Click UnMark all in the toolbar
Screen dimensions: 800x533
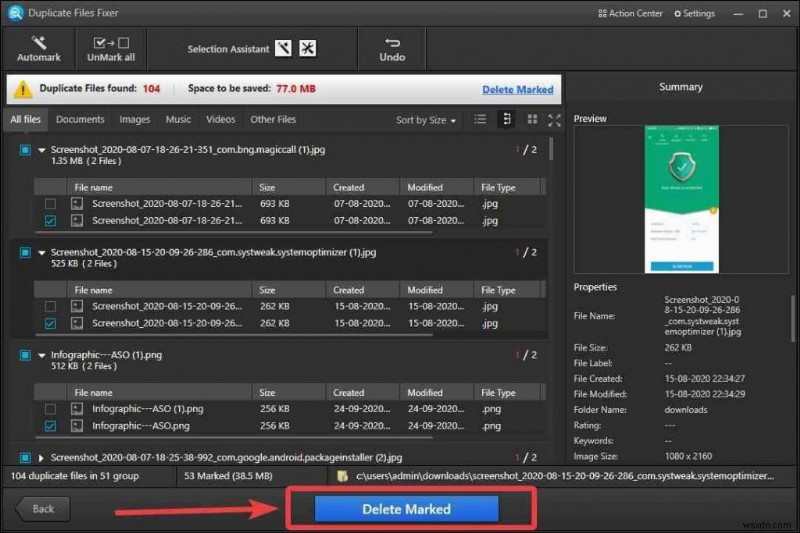(x=111, y=49)
